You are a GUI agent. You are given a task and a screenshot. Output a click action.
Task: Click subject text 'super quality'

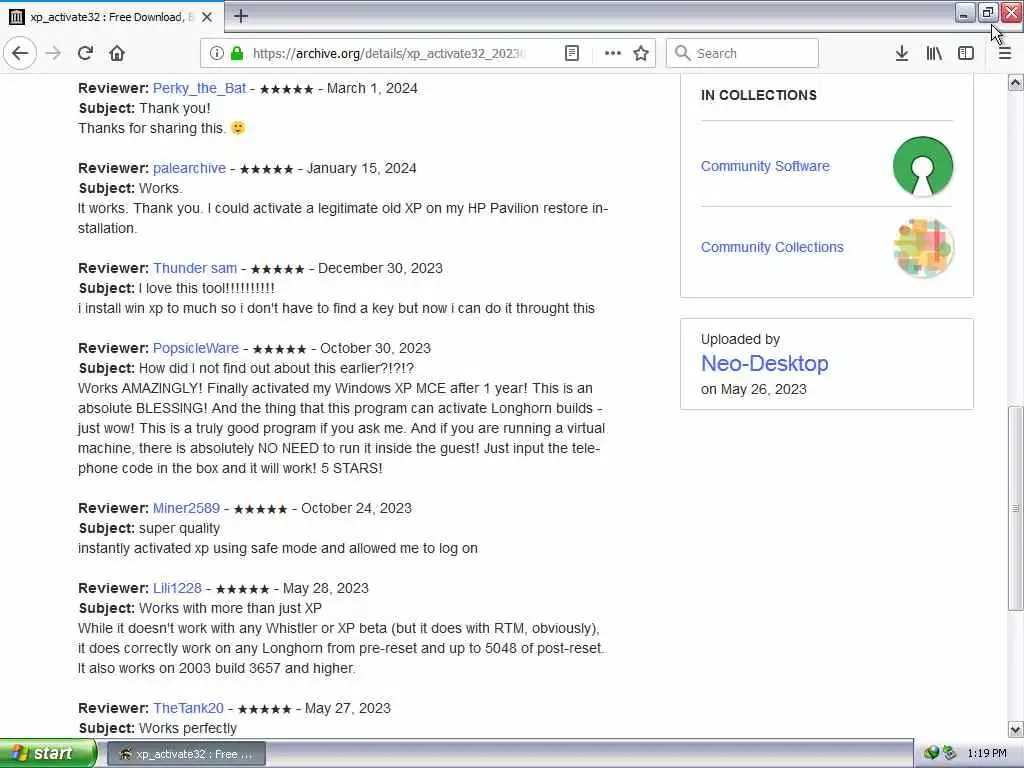coord(180,528)
